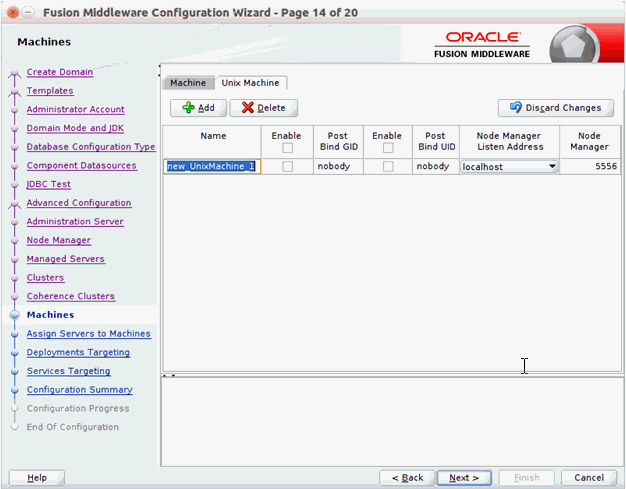Jump to the Configuration Summary step
The width and height of the screenshot is (626, 489).
79,390
